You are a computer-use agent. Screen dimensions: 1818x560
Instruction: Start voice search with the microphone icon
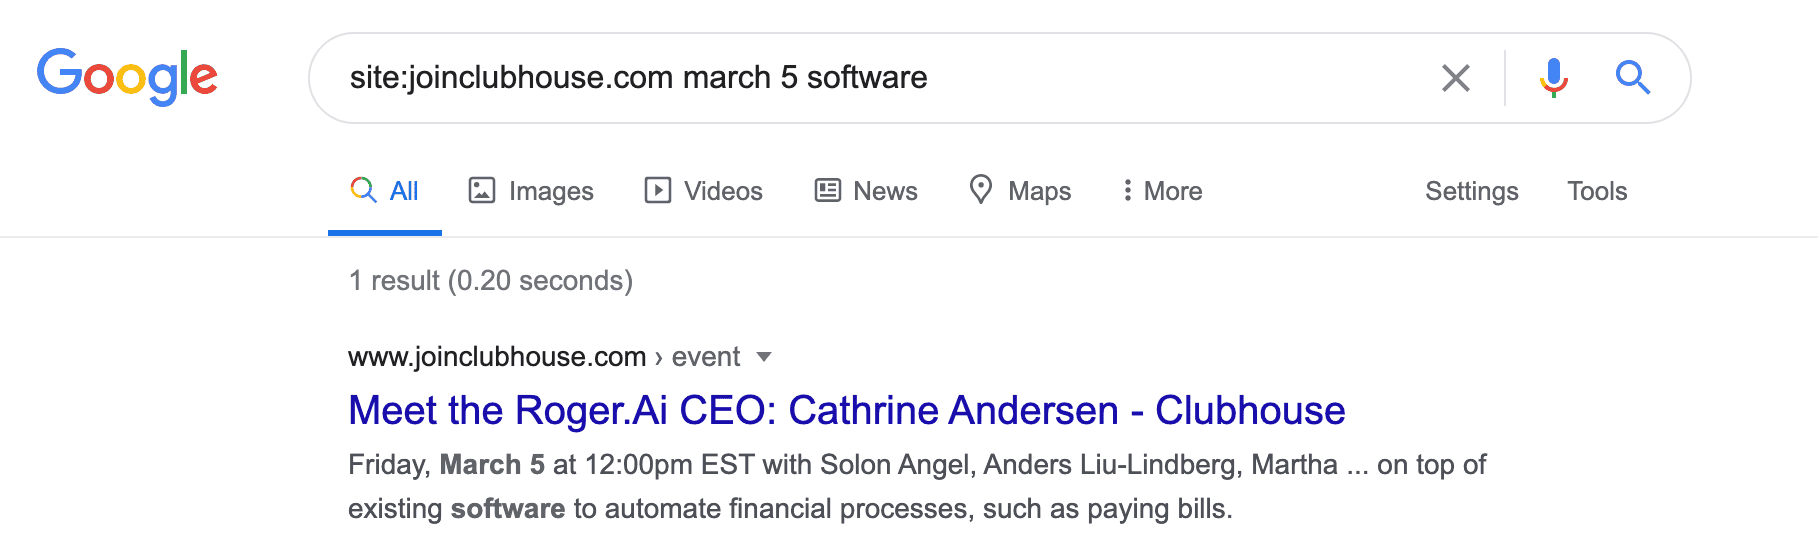(x=1553, y=77)
